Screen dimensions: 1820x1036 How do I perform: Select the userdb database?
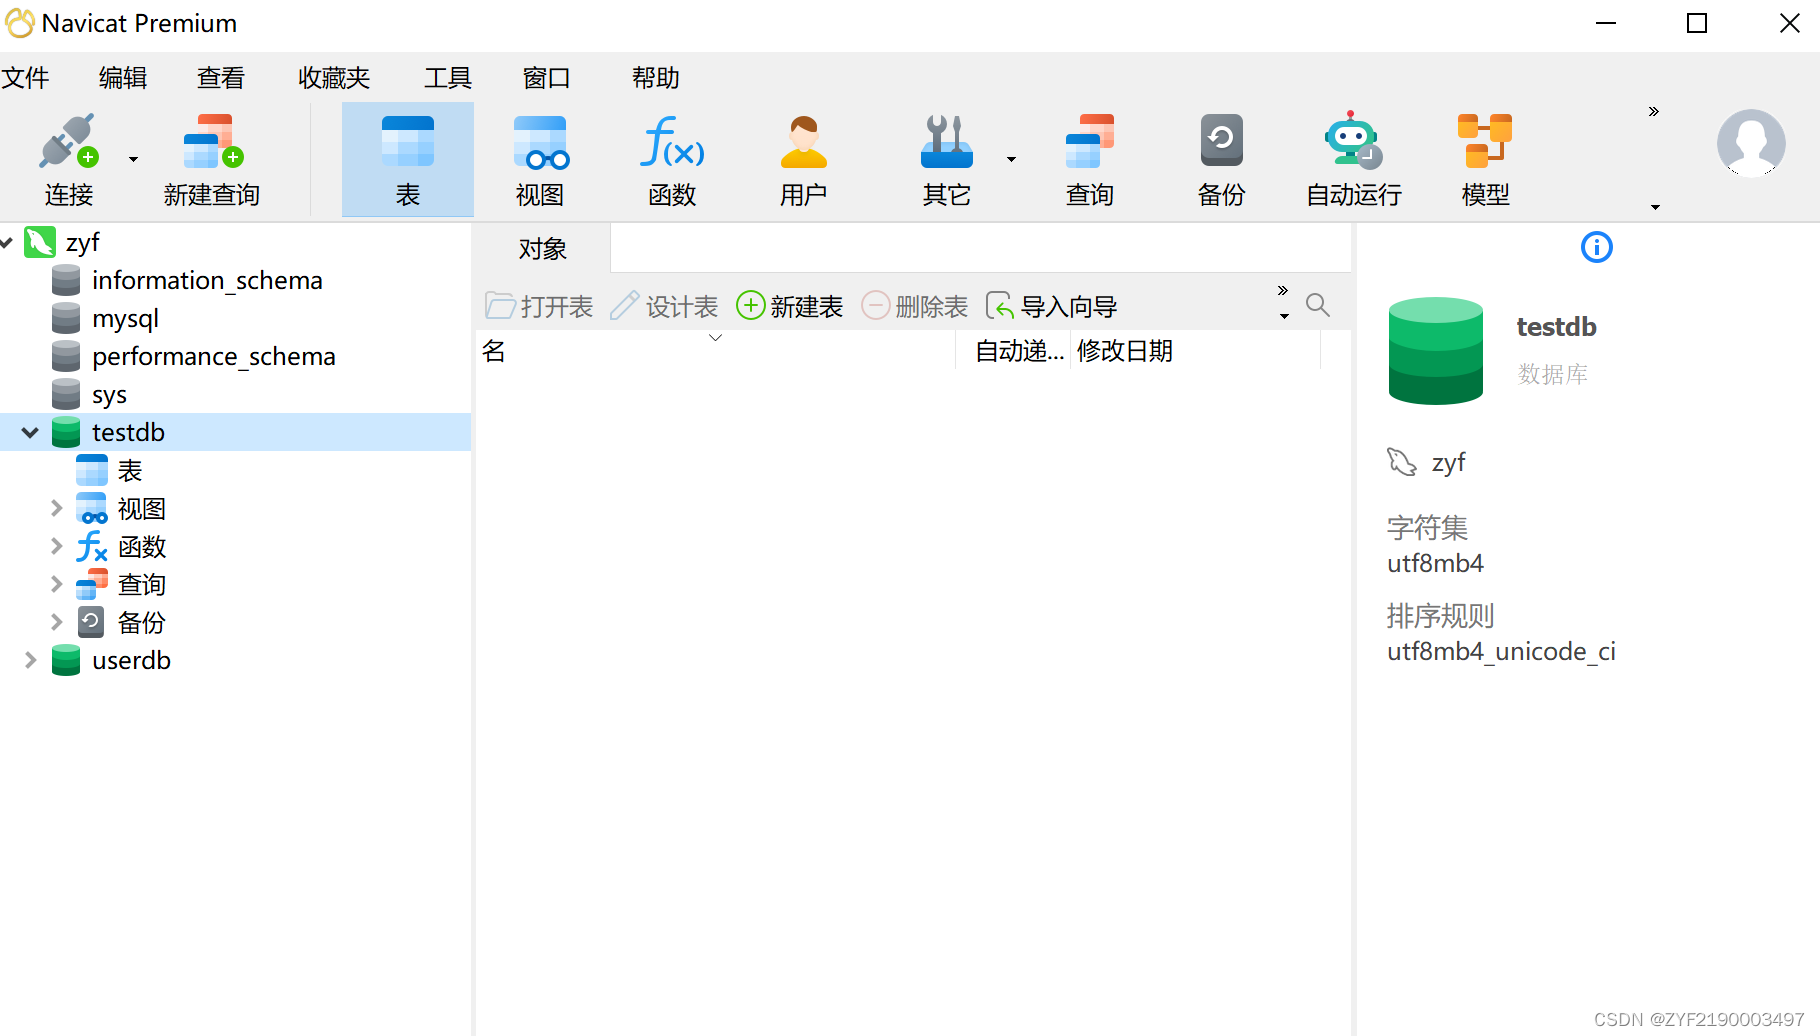click(x=131, y=661)
